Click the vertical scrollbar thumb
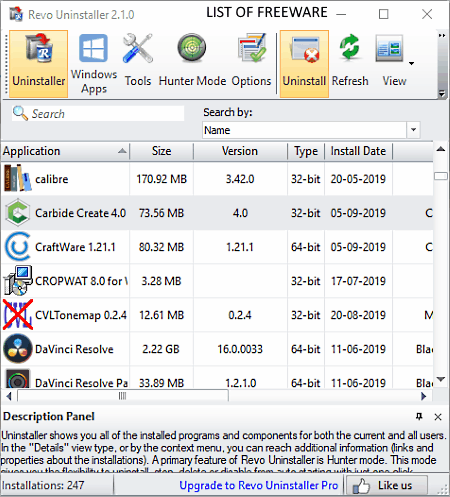 [x=441, y=176]
